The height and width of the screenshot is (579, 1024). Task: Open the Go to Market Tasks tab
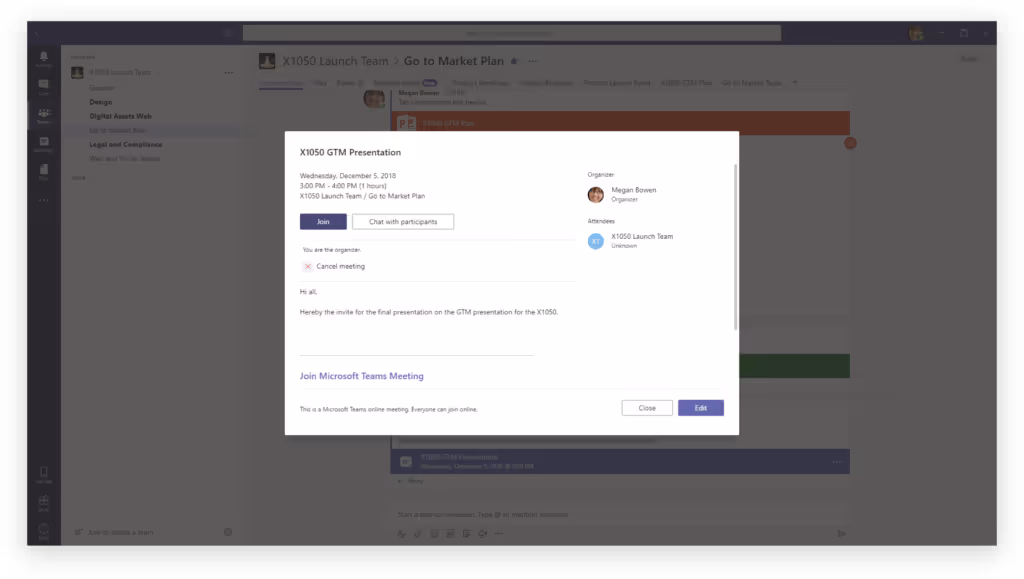(x=752, y=83)
